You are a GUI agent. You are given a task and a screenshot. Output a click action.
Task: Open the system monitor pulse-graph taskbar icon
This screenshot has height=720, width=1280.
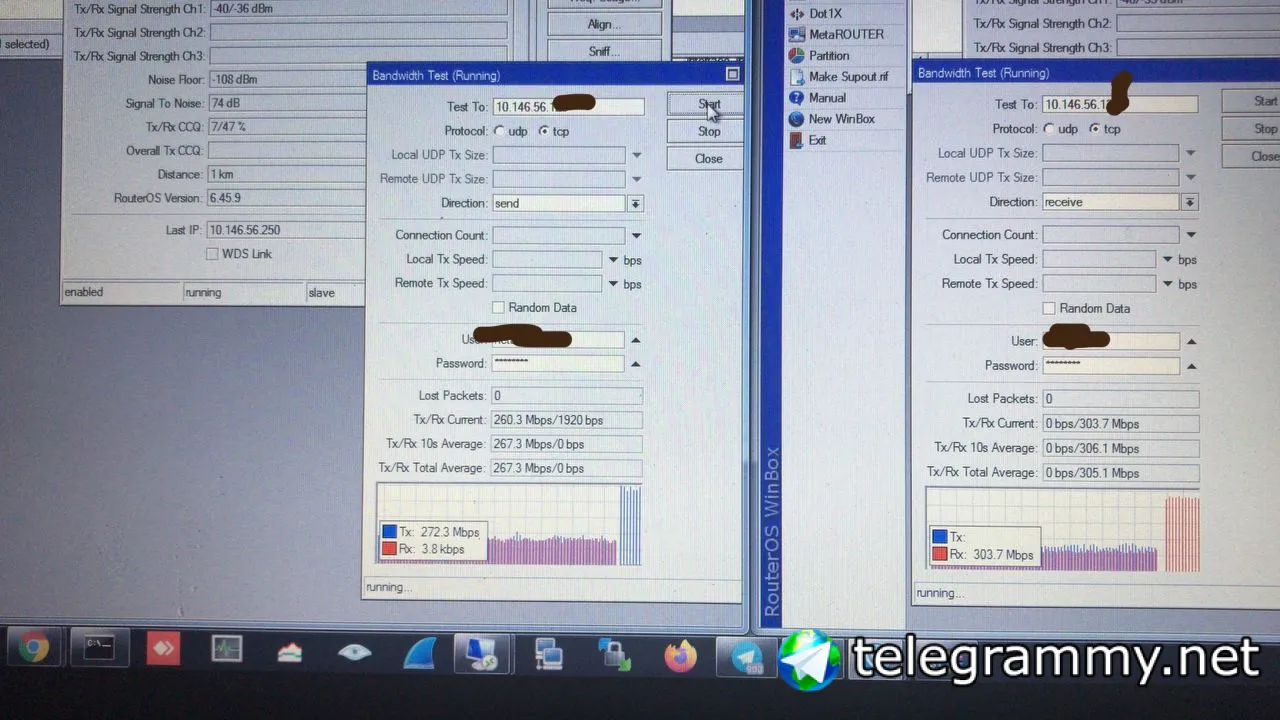pyautogui.click(x=227, y=649)
